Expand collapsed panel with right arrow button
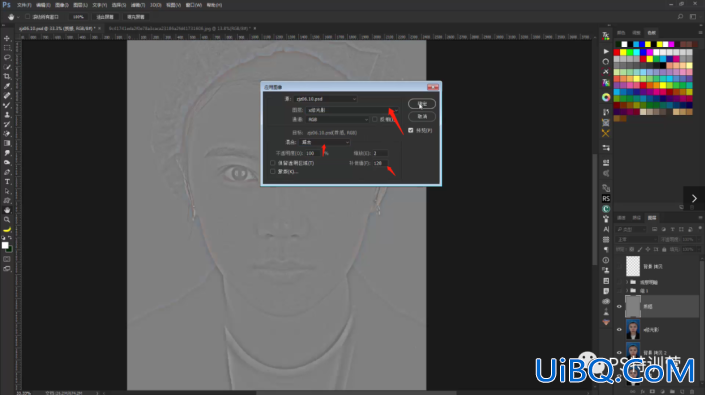This screenshot has height=395, width=705. (694, 198)
